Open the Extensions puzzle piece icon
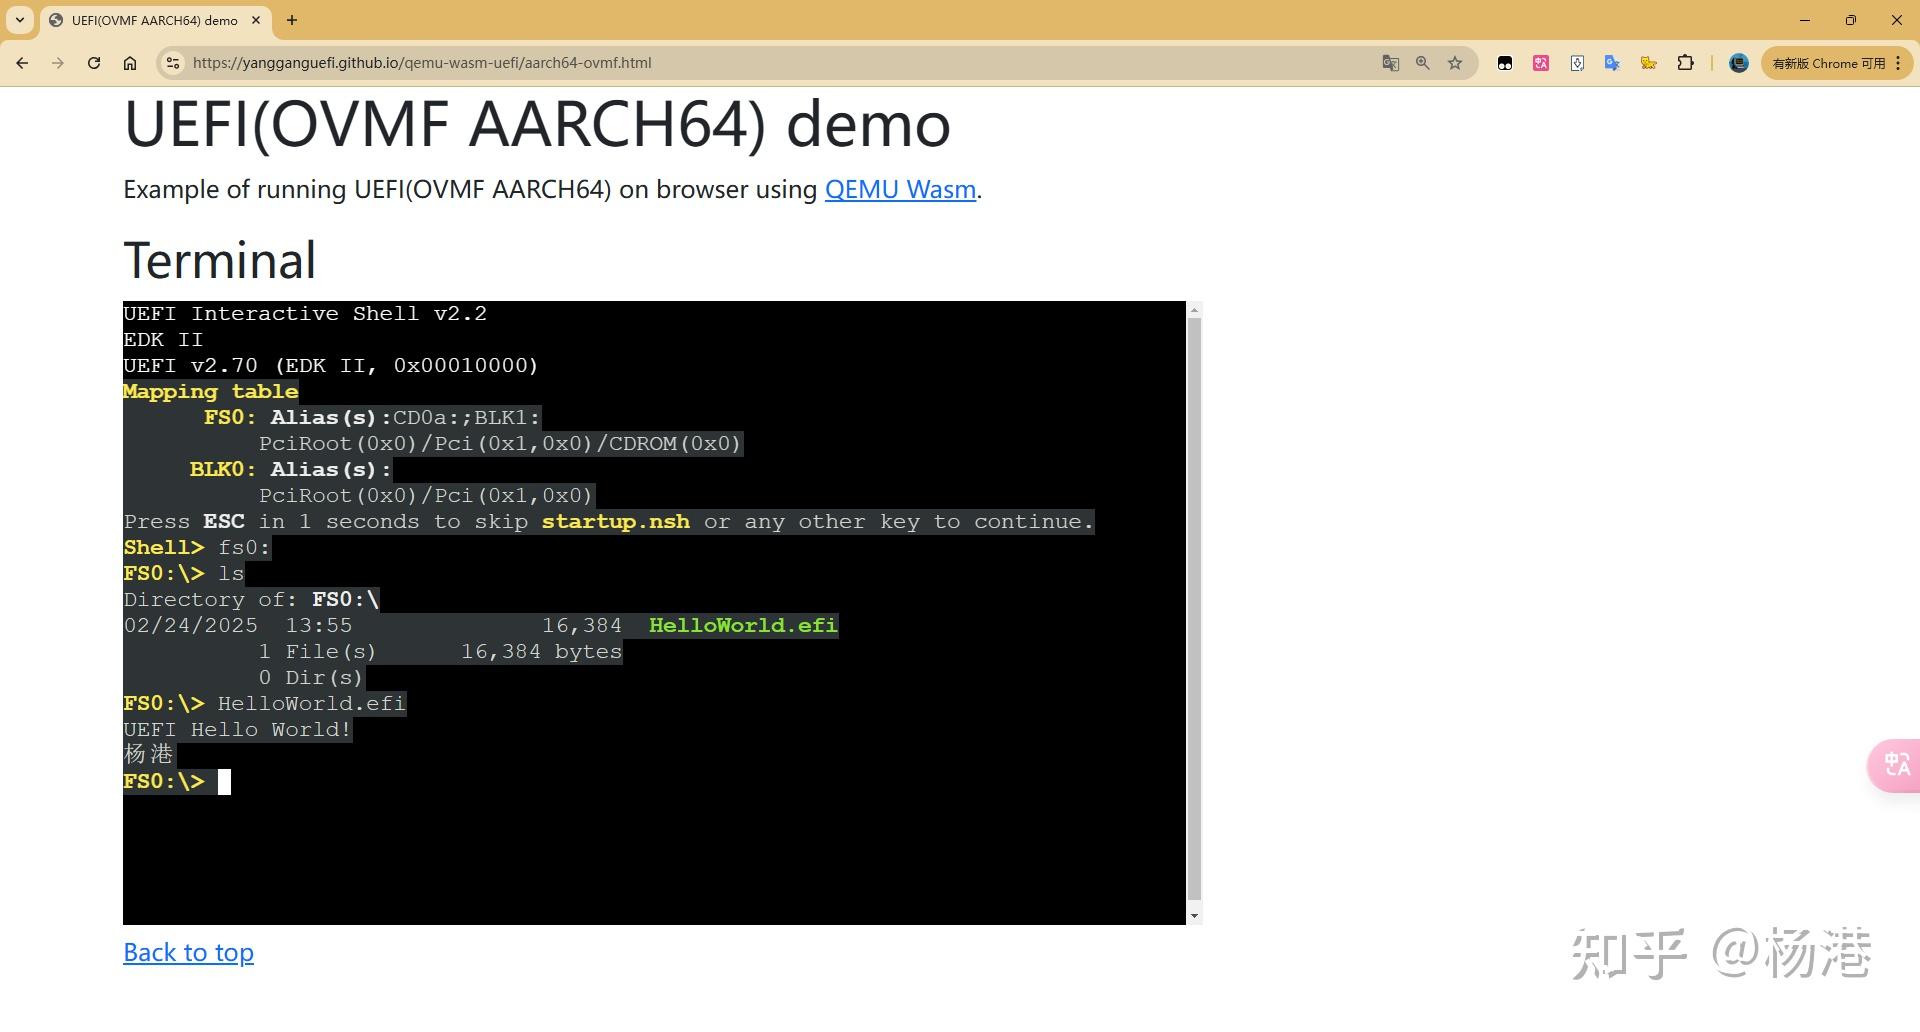 (x=1686, y=62)
